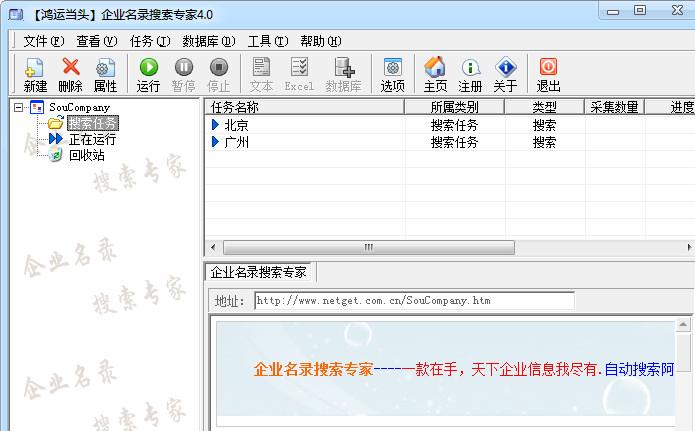Screen dimensions: 695x431
Task: Click the SouCompany root node icon
Action: tap(37, 107)
